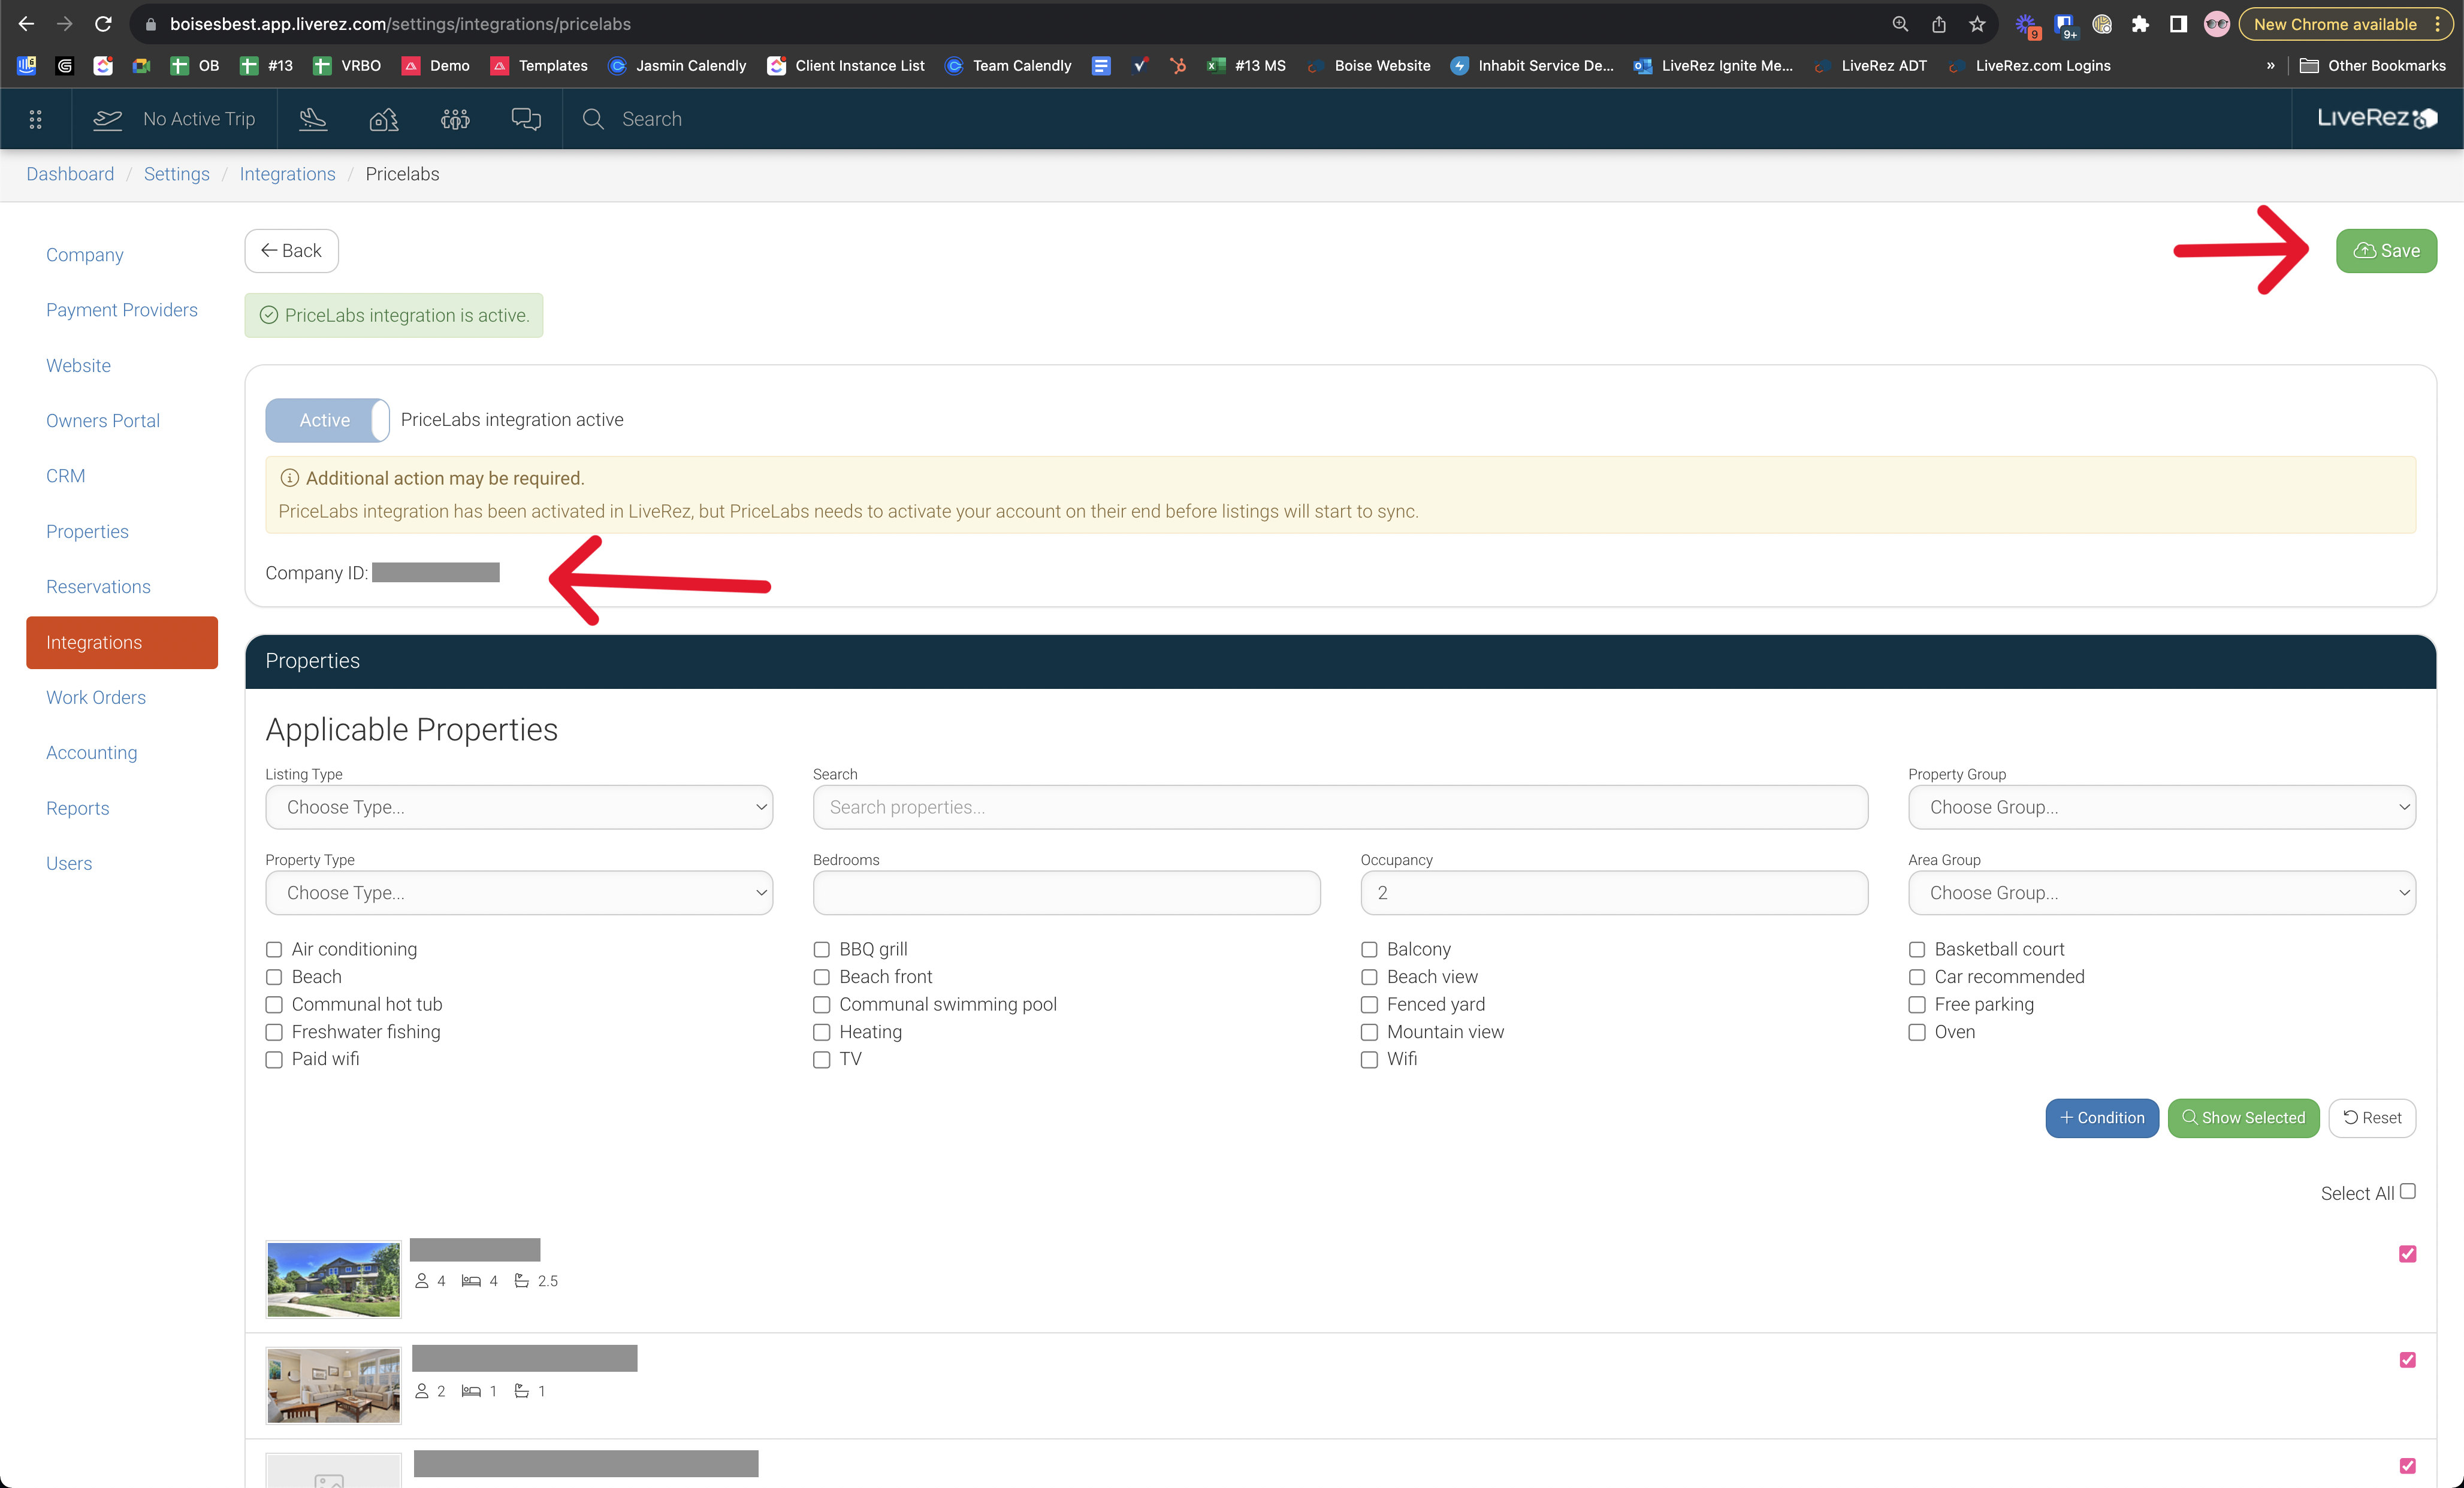Open the Jasmin Calendly bookmark
Viewport: 2464px width, 1488px height.
pyautogui.click(x=677, y=66)
